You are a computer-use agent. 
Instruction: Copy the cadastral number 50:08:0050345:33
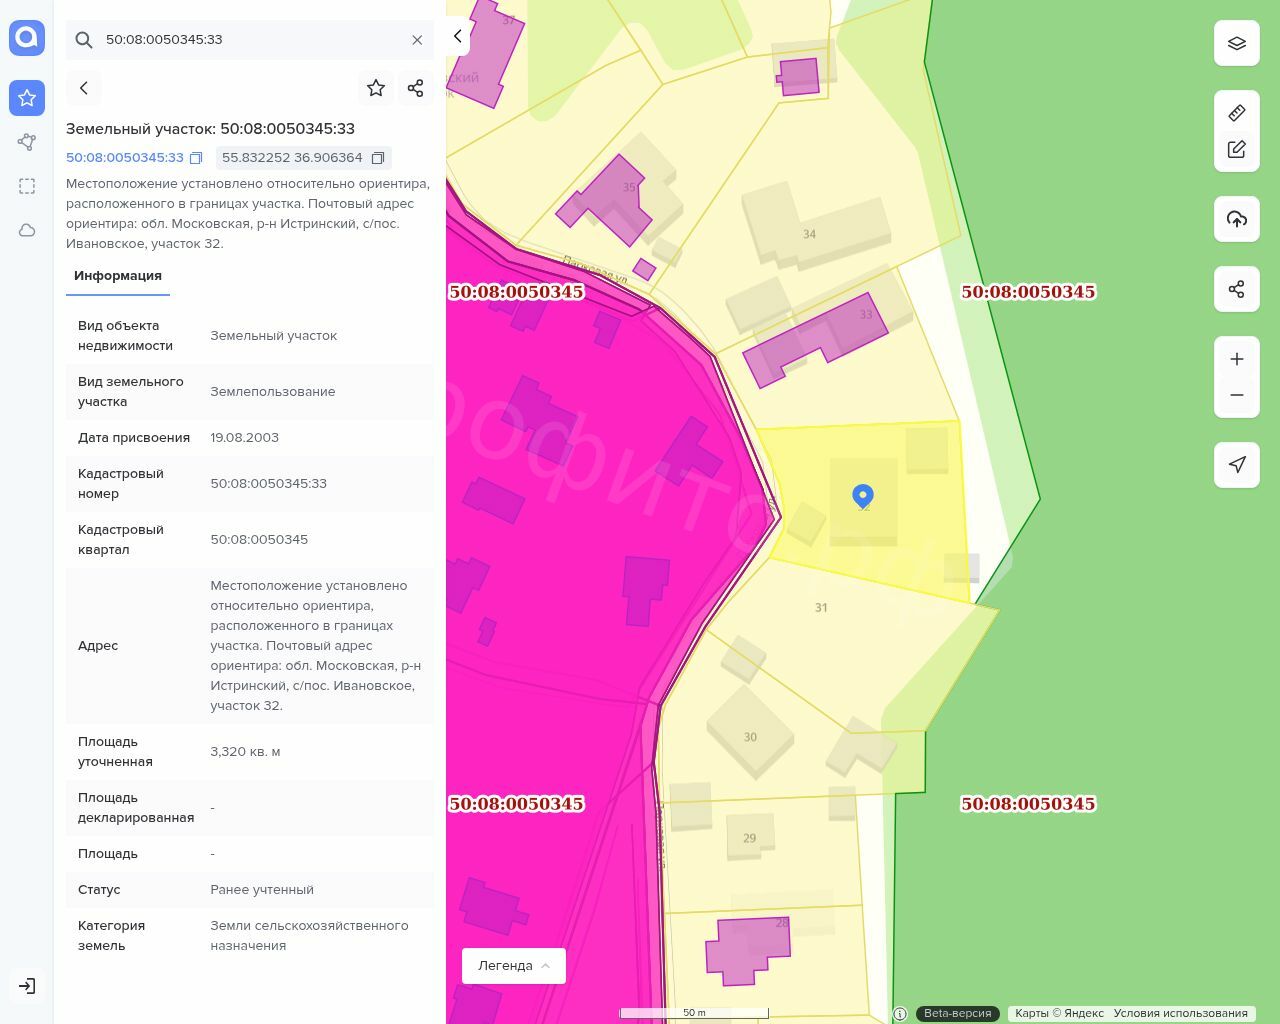pyautogui.click(x=196, y=158)
